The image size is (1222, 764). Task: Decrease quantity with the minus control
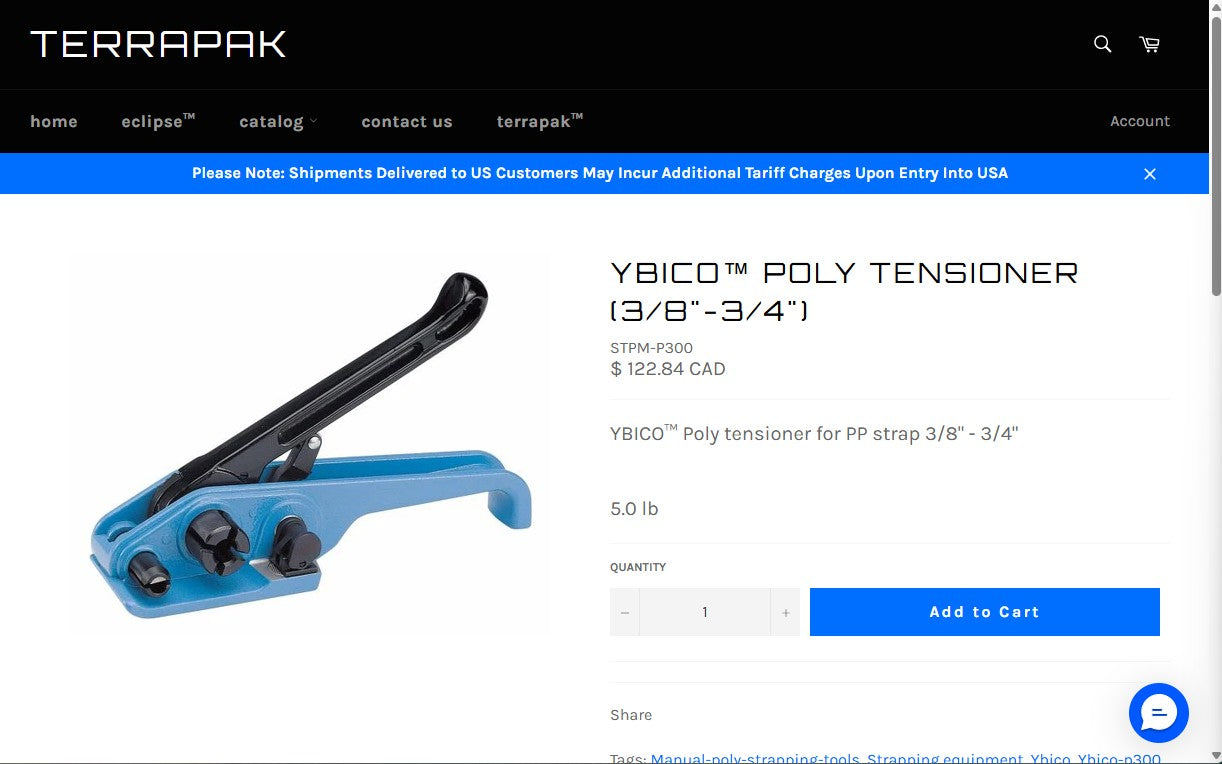click(x=624, y=611)
